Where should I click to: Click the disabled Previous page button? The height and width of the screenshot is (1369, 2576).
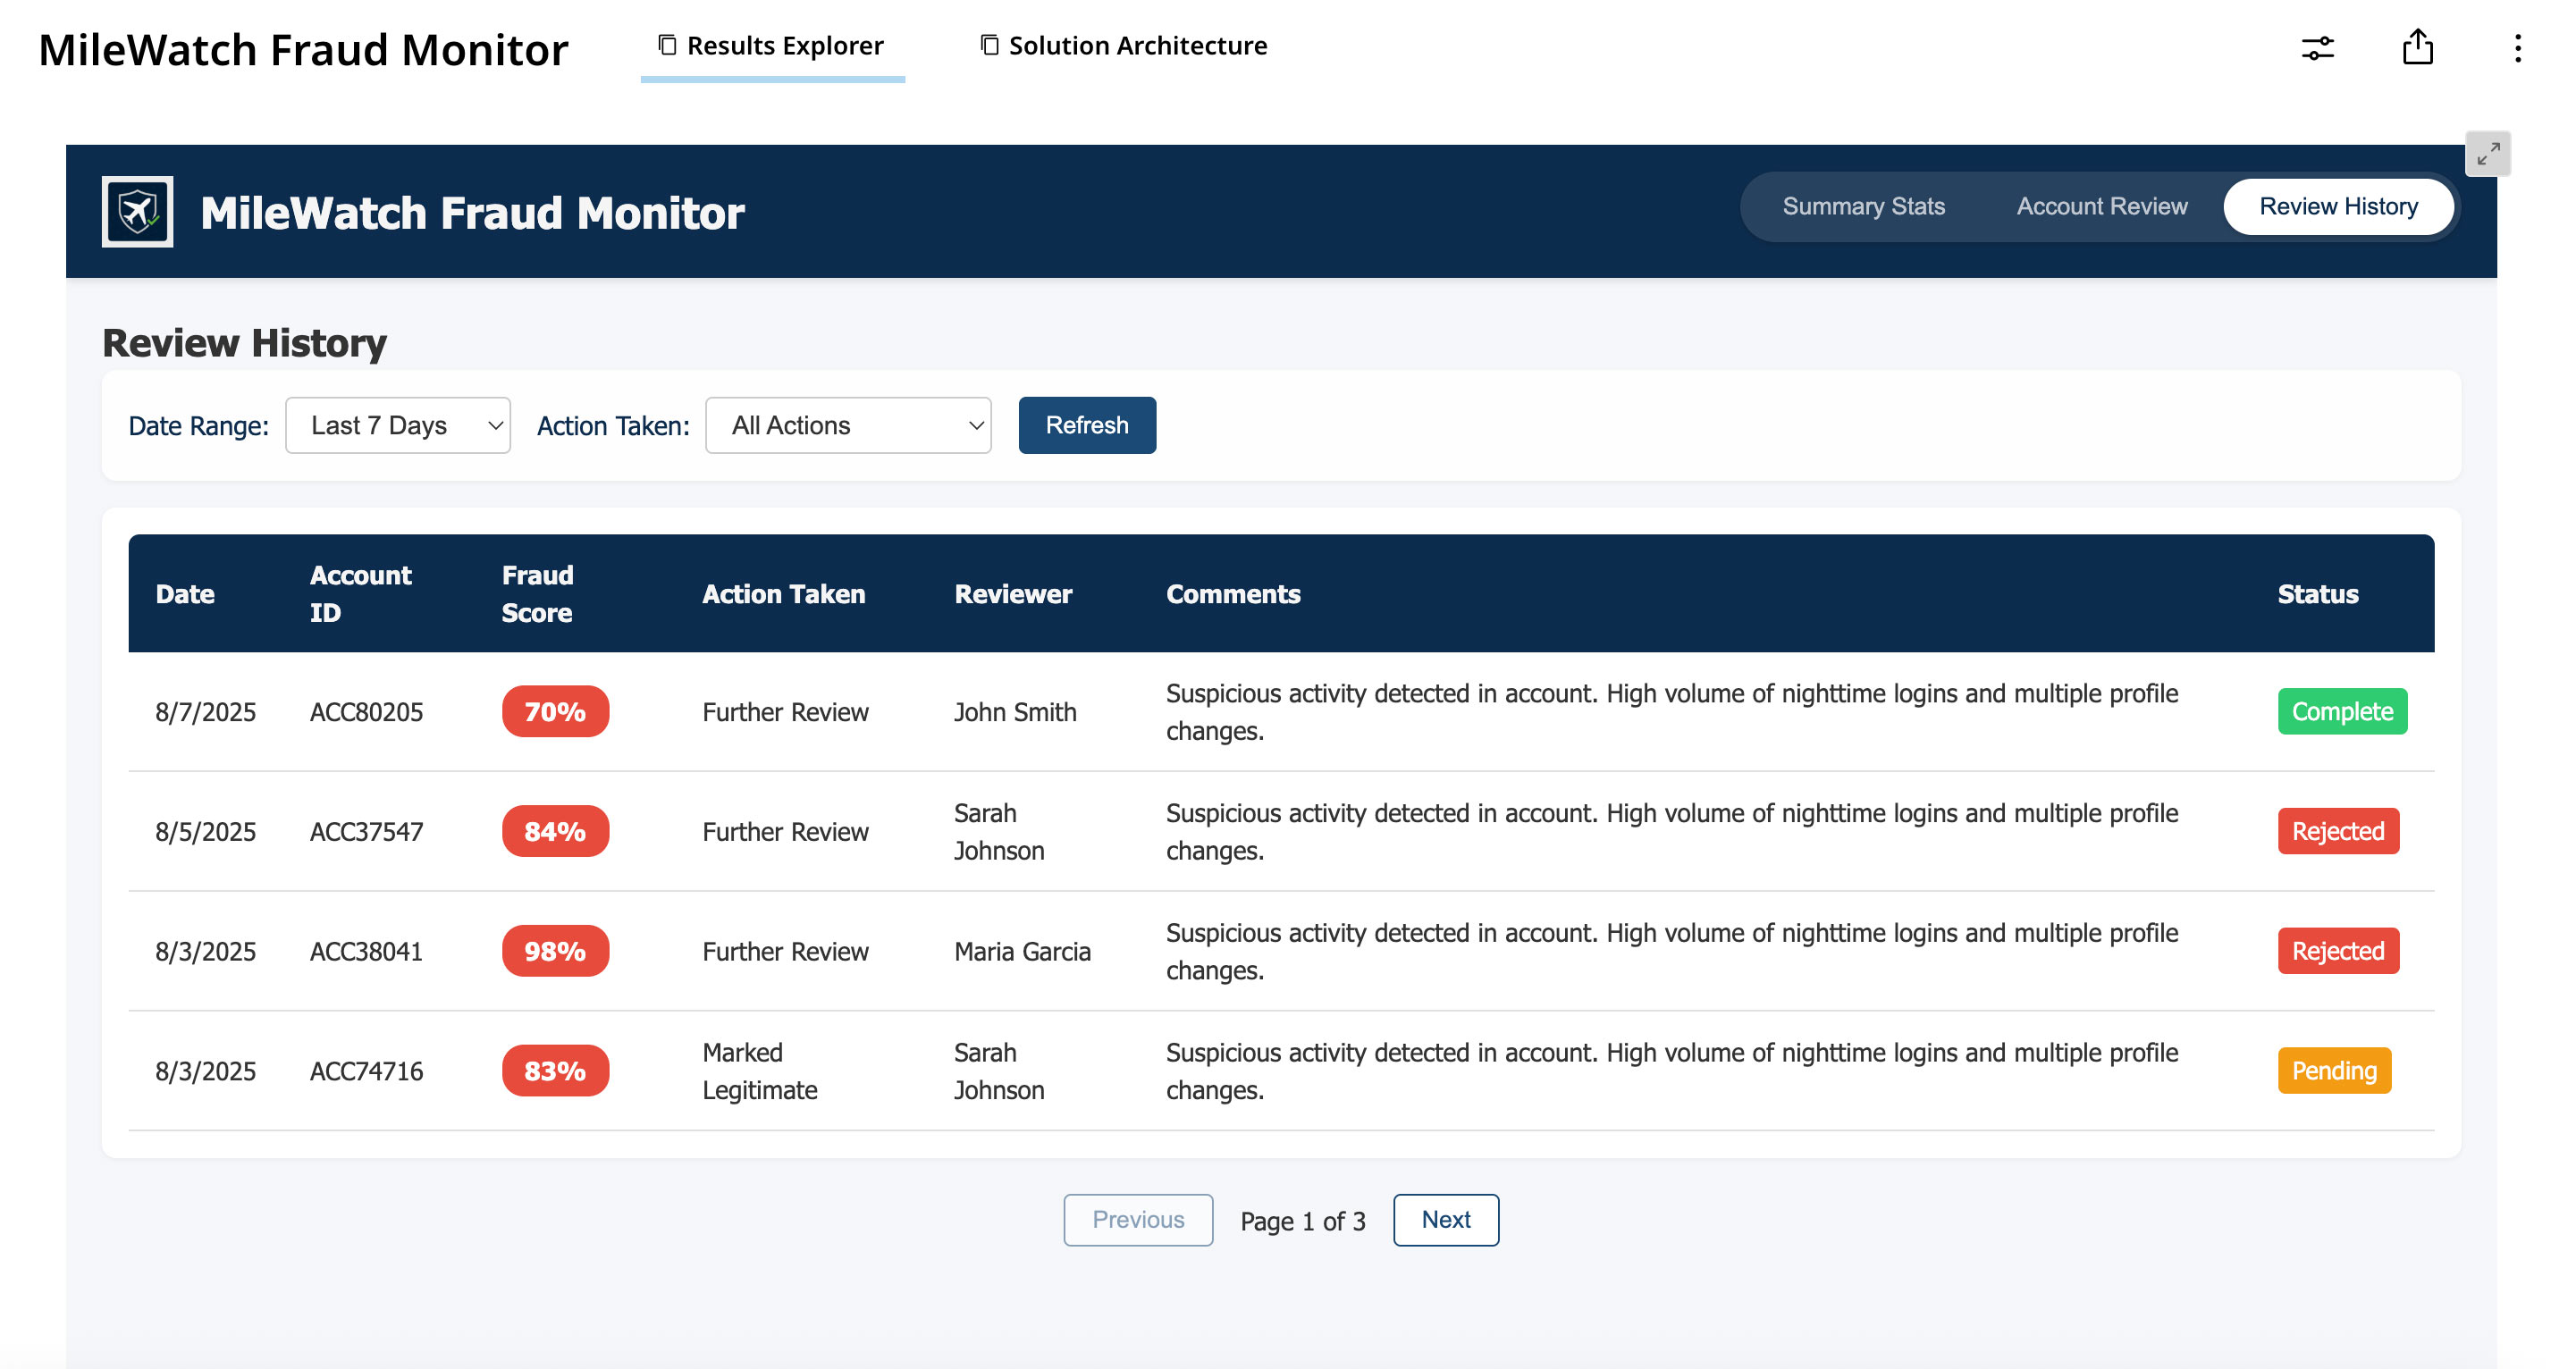point(1137,1219)
